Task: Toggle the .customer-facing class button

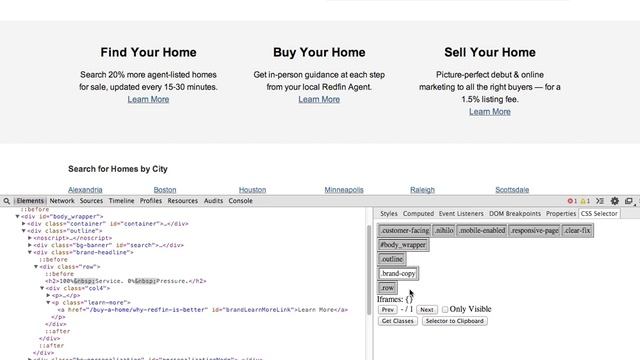Action: click(404, 231)
